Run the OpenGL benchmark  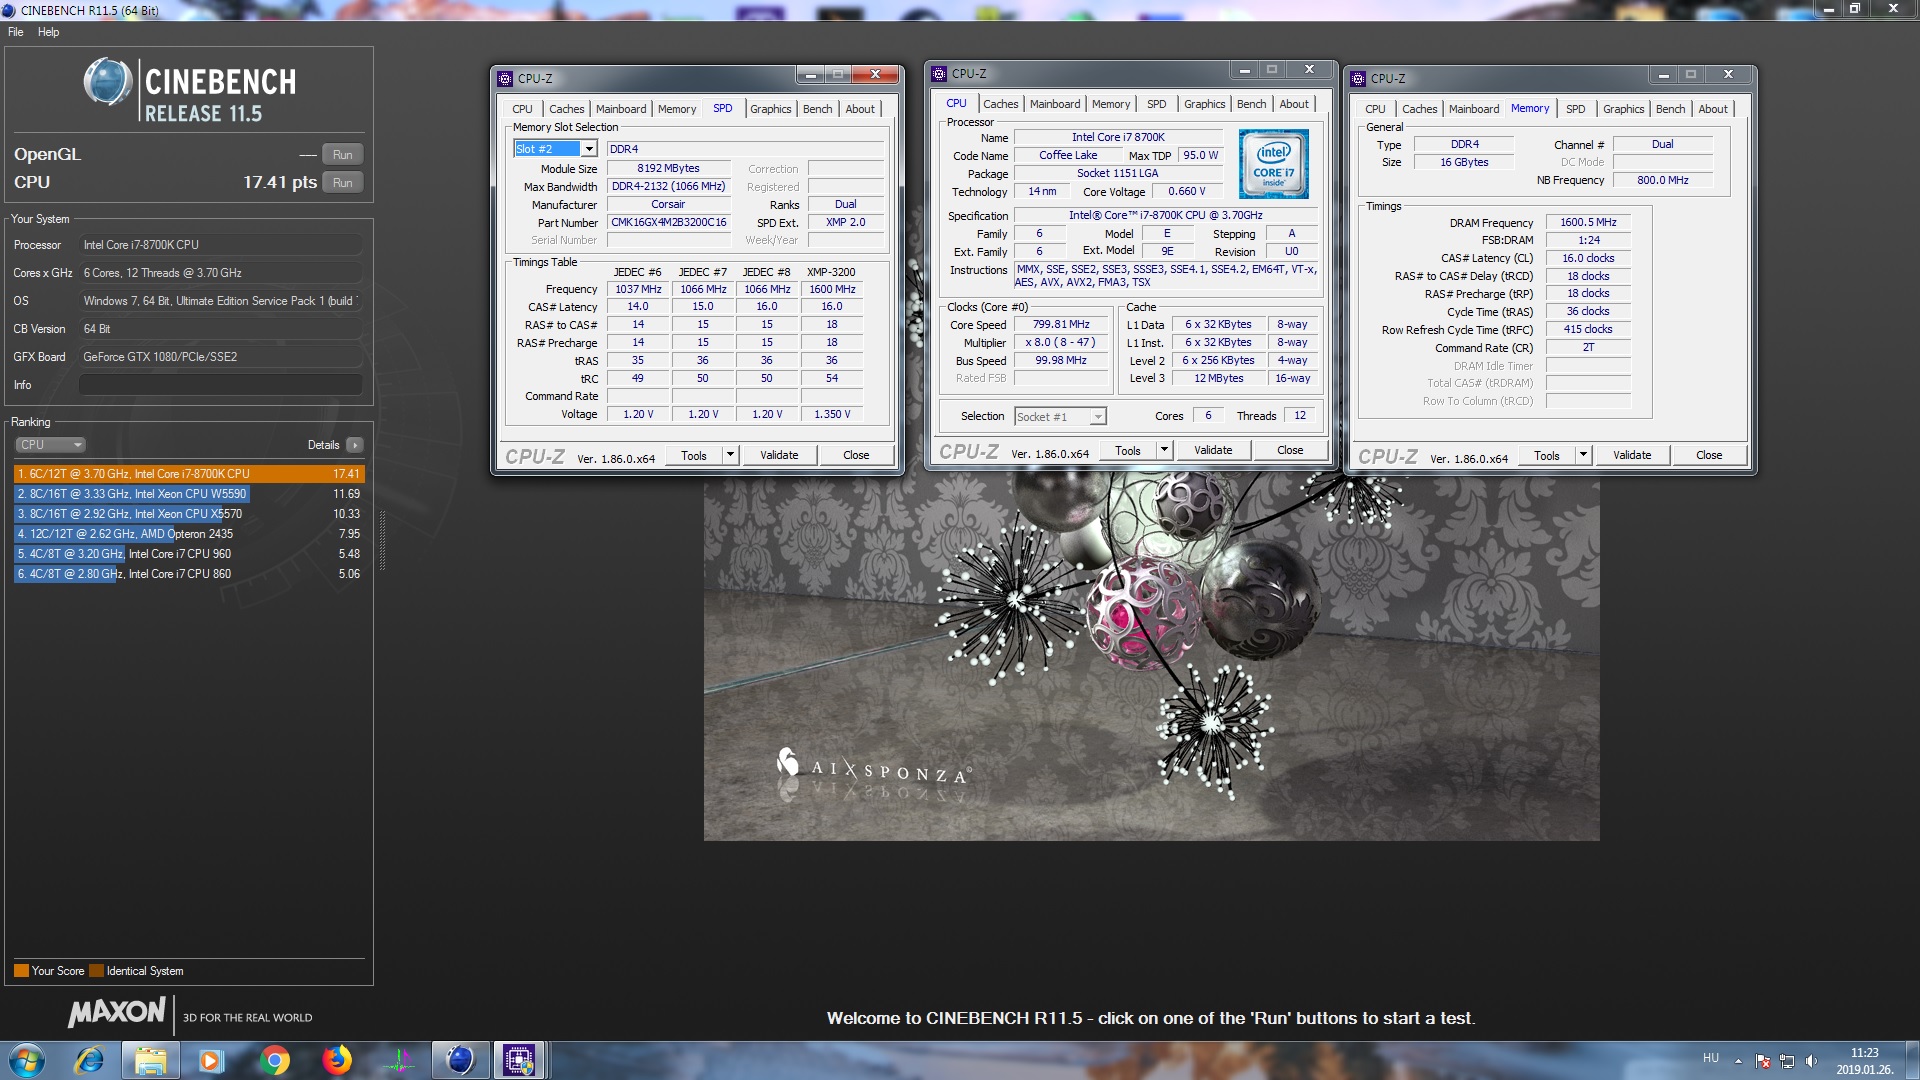pos(342,155)
